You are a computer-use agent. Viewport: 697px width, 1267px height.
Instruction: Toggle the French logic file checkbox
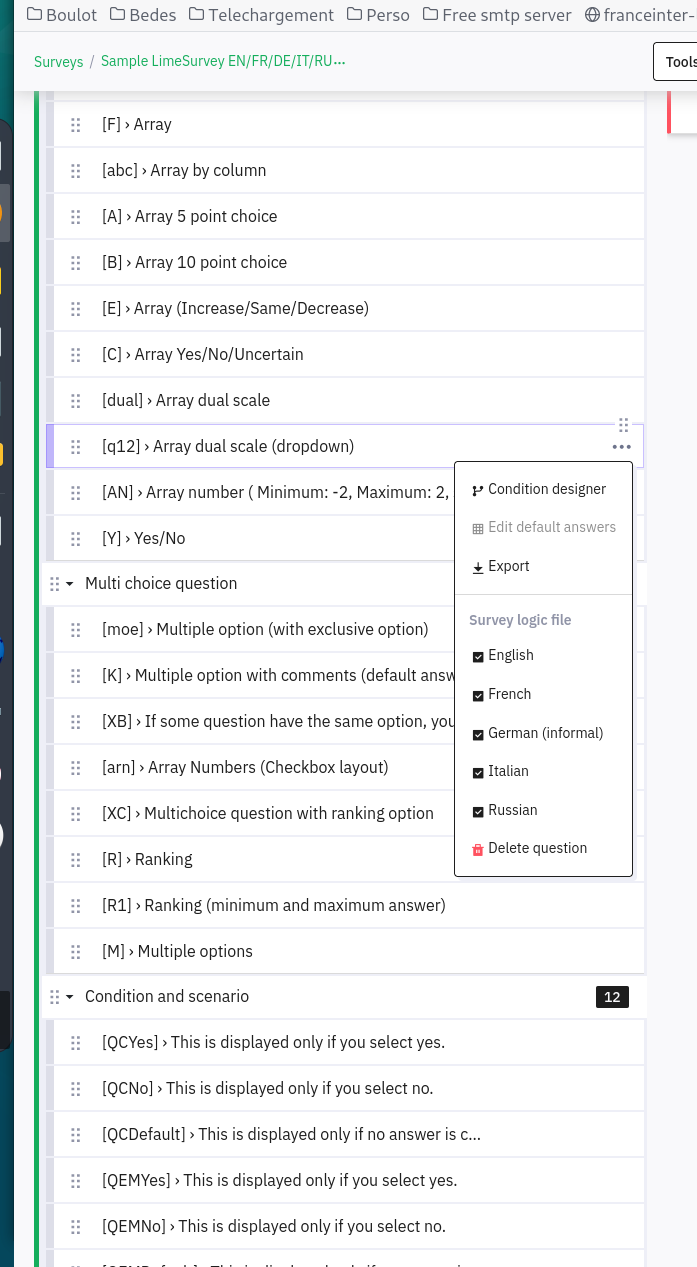pyautogui.click(x=478, y=695)
